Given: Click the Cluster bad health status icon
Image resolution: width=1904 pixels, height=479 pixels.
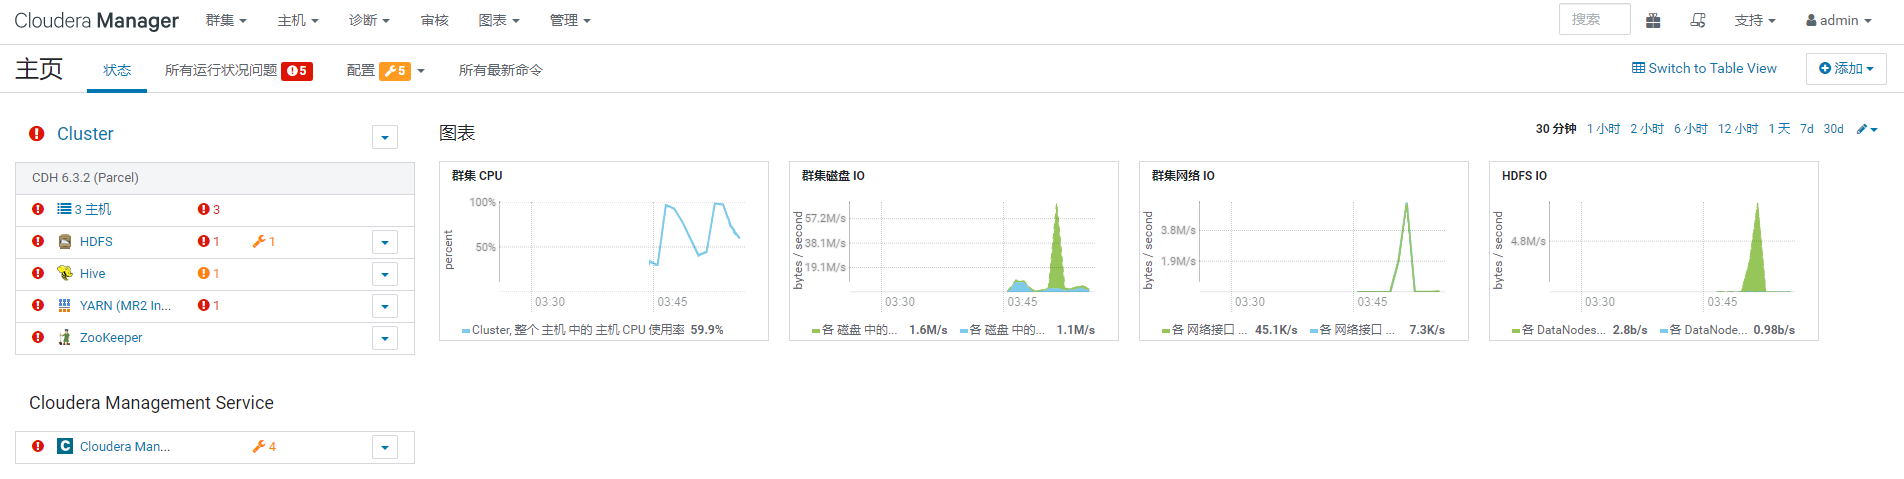Looking at the screenshot, I should [37, 133].
